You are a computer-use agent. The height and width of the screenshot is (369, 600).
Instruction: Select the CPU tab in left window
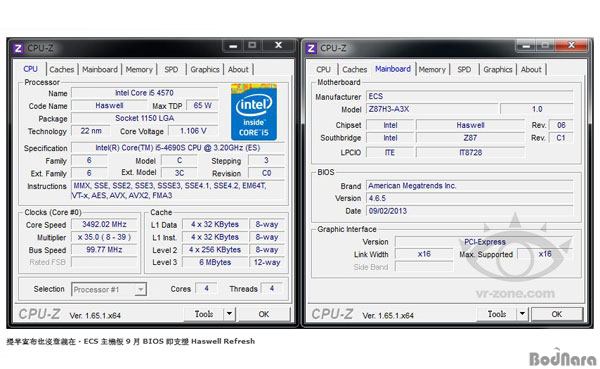point(30,69)
